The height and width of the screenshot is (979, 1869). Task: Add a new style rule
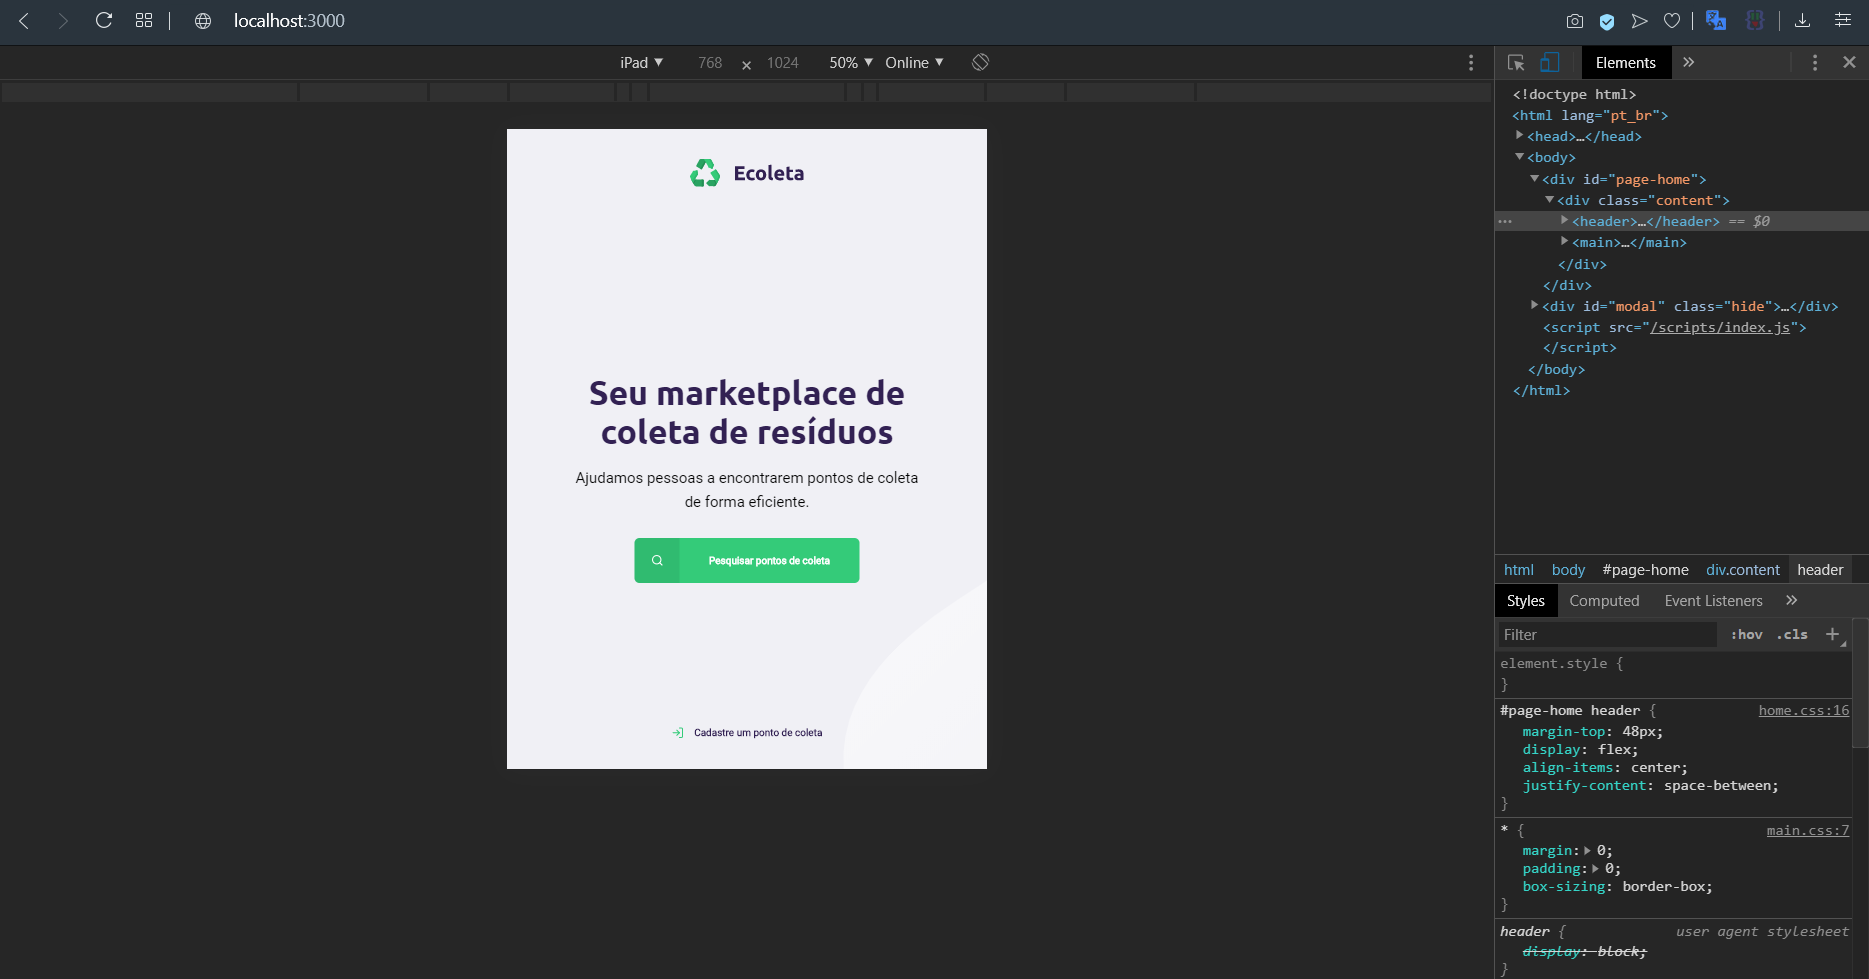(x=1833, y=634)
